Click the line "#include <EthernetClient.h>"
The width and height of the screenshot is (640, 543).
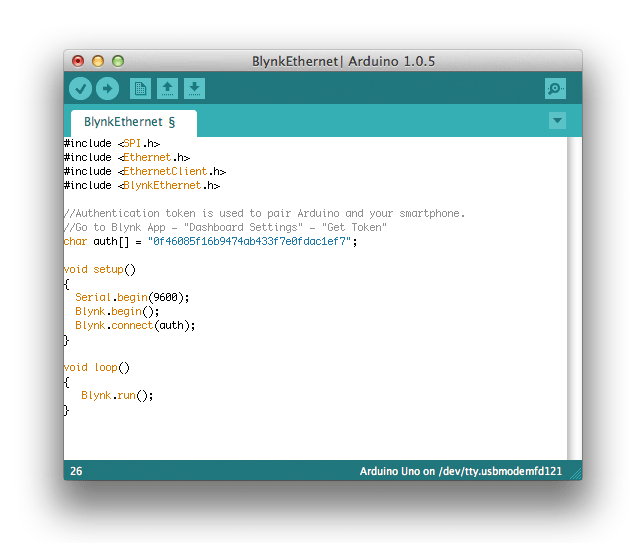tap(145, 171)
